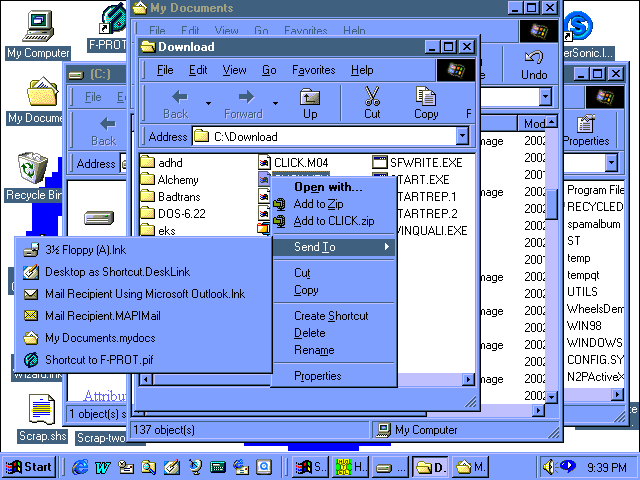Open My Computer desktop icon
The width and height of the screenshot is (640, 480).
(37, 32)
